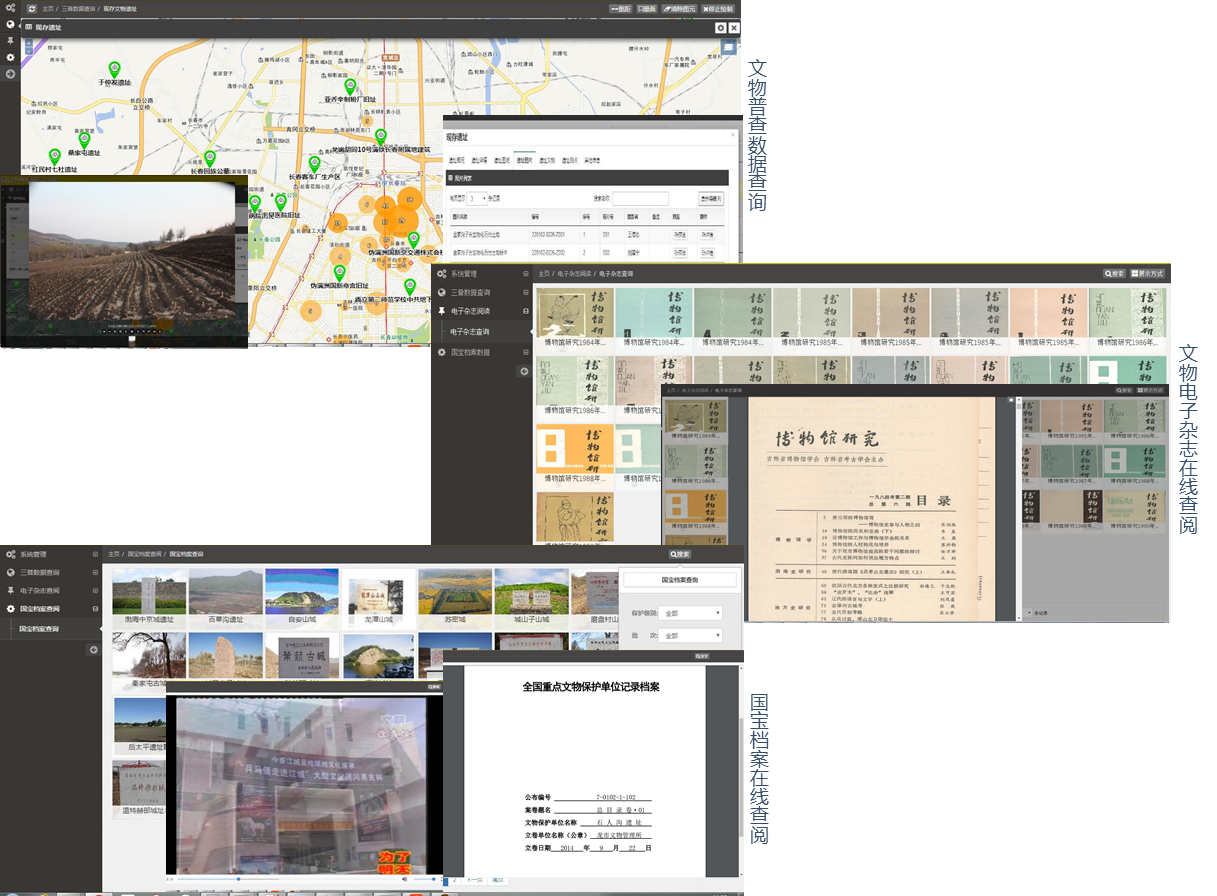1217x896 pixels.
Task: Open the 保护级别 dropdown
Action: [x=690, y=613]
